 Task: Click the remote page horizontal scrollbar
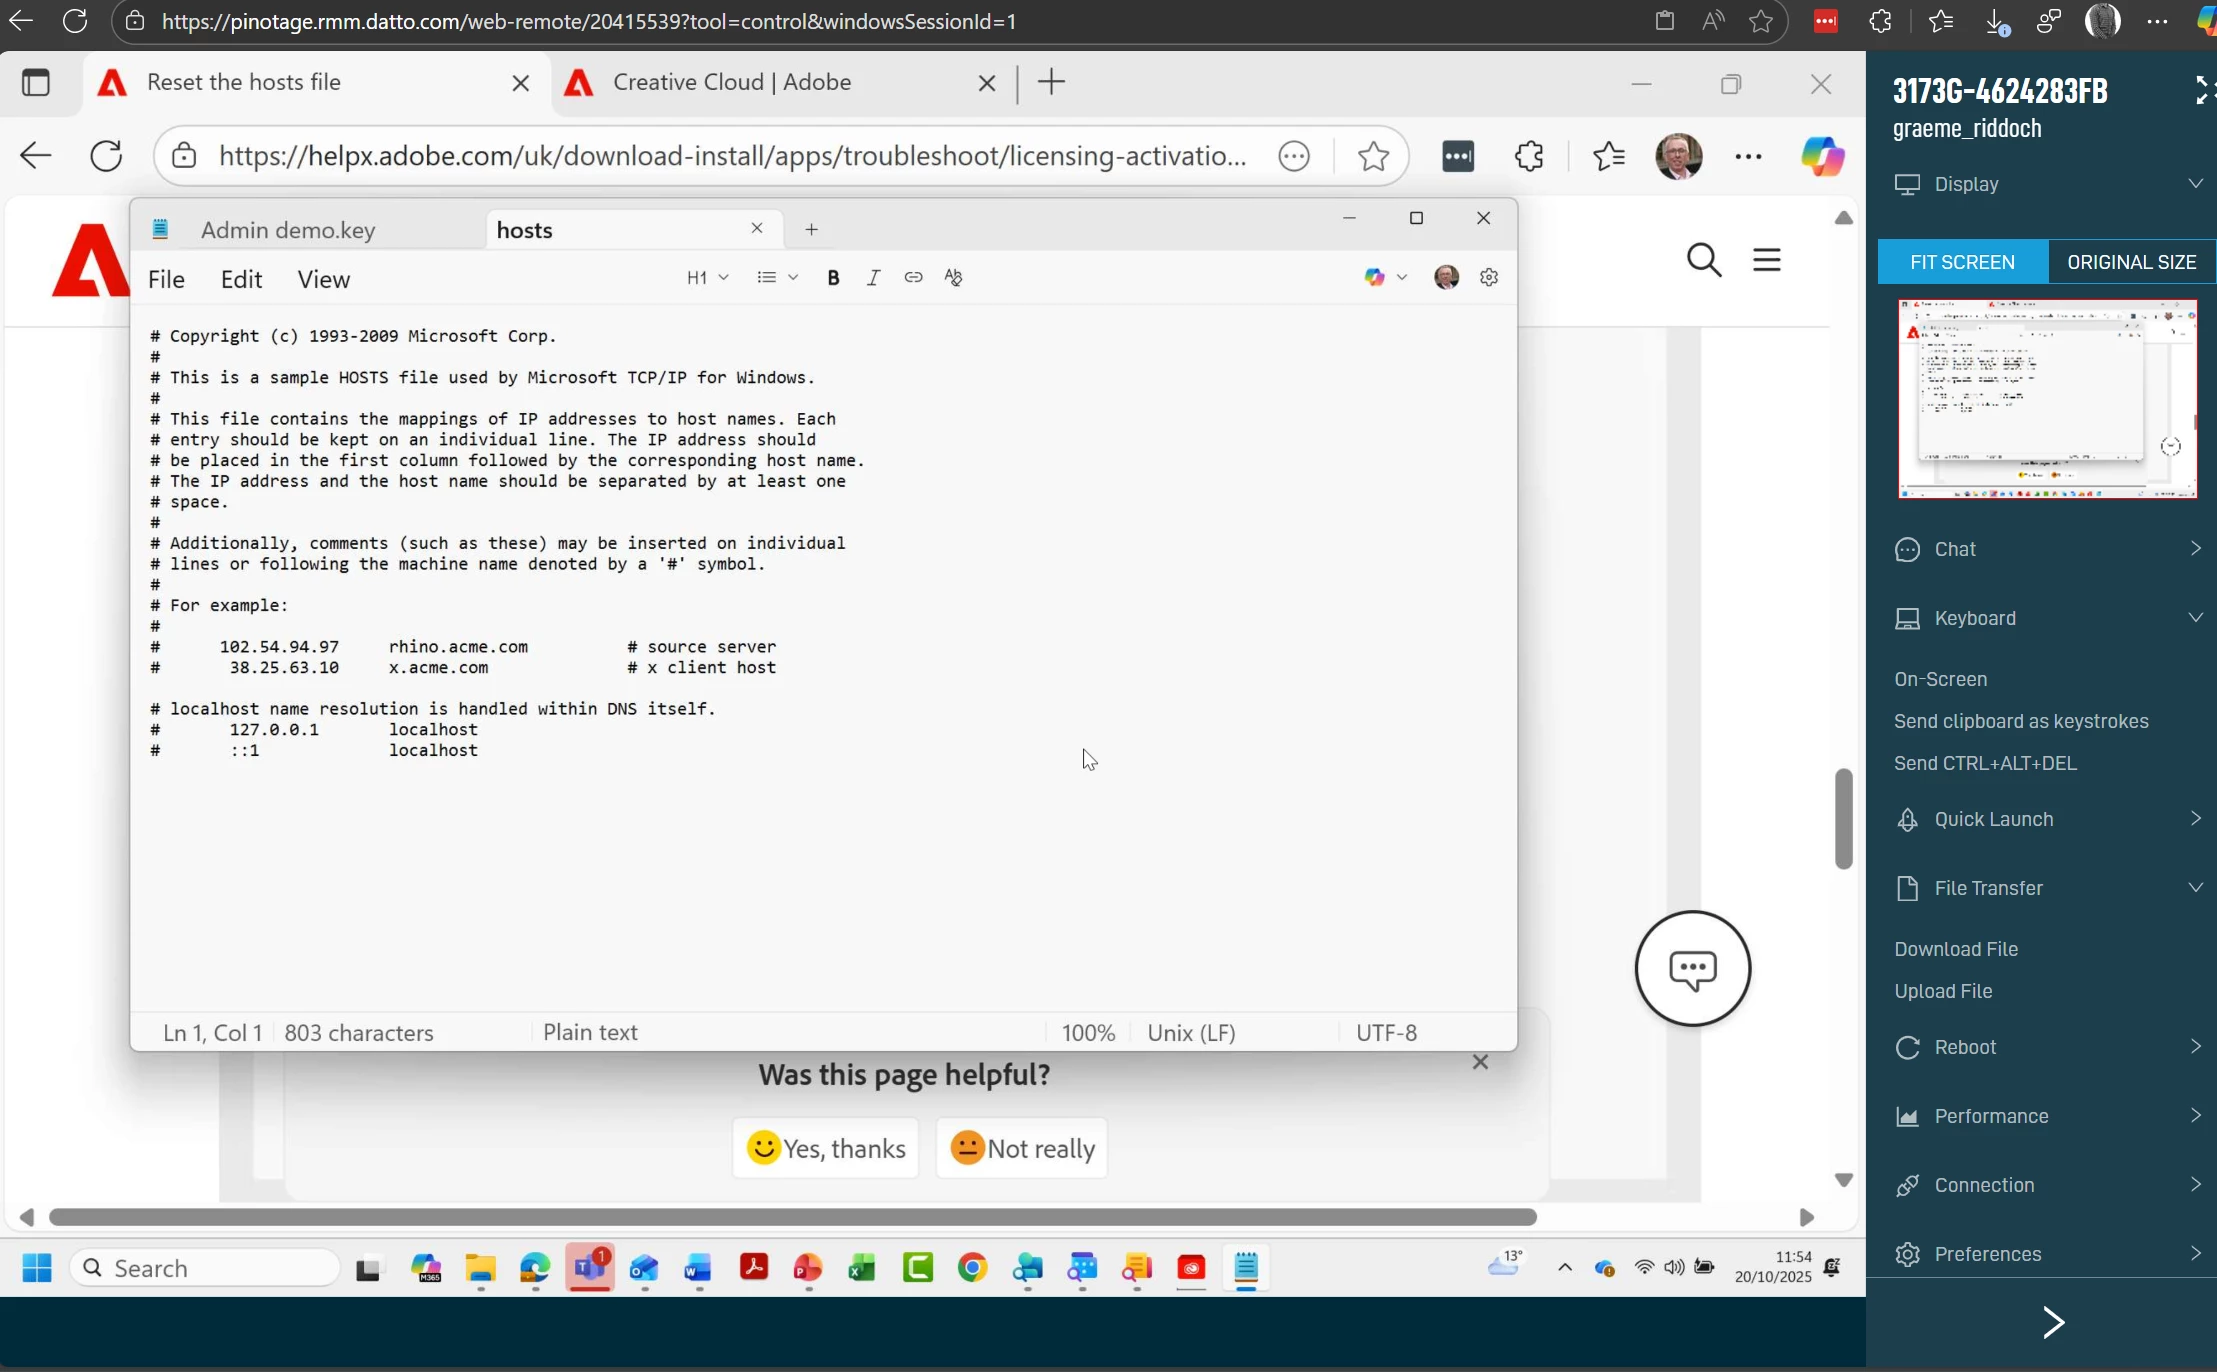tap(792, 1217)
